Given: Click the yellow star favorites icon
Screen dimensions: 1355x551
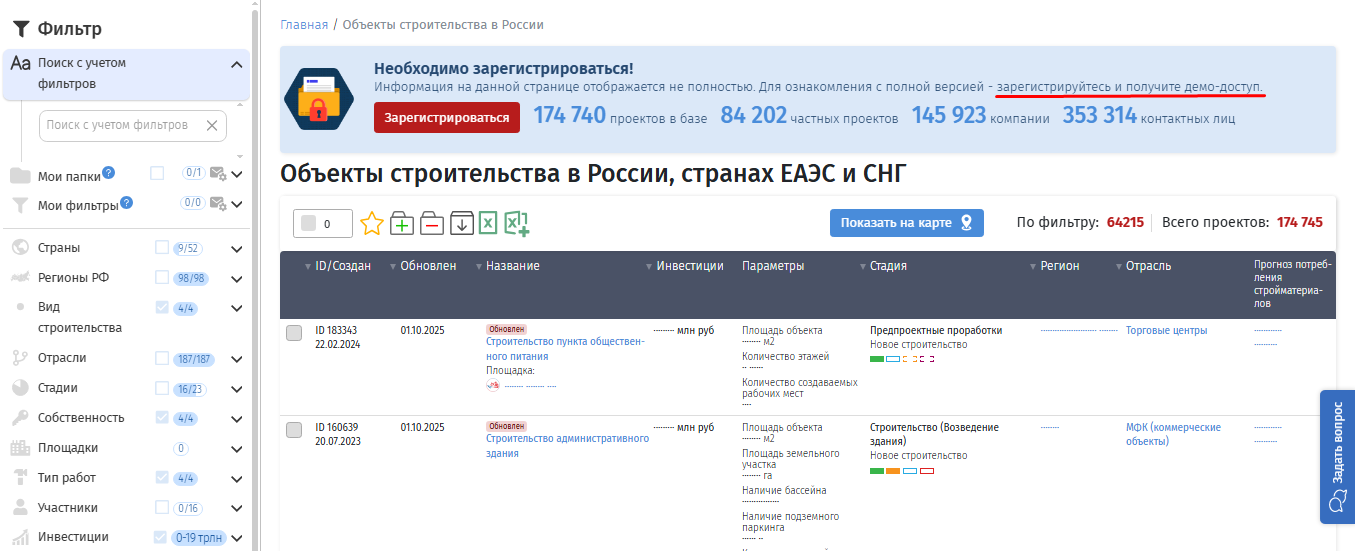Looking at the screenshot, I should 372,223.
